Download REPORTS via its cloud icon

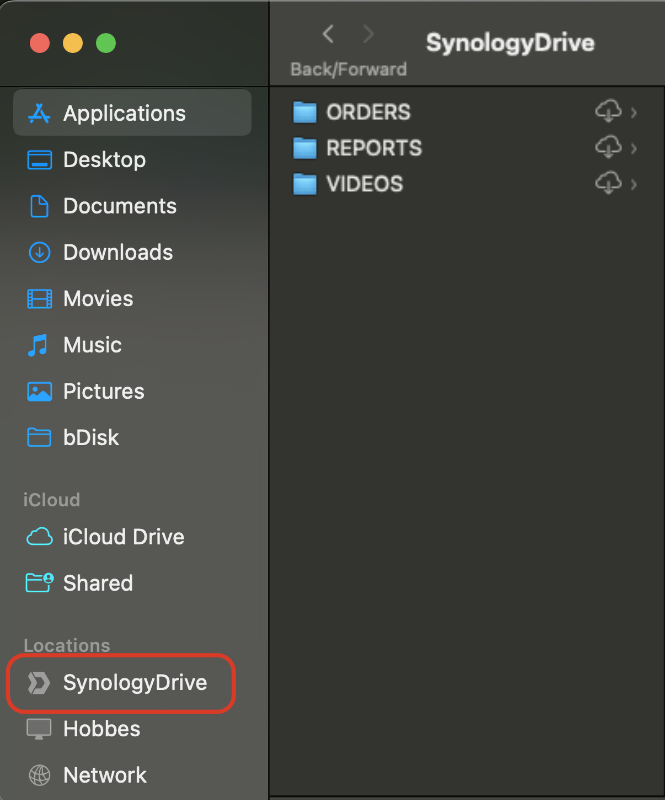608,147
